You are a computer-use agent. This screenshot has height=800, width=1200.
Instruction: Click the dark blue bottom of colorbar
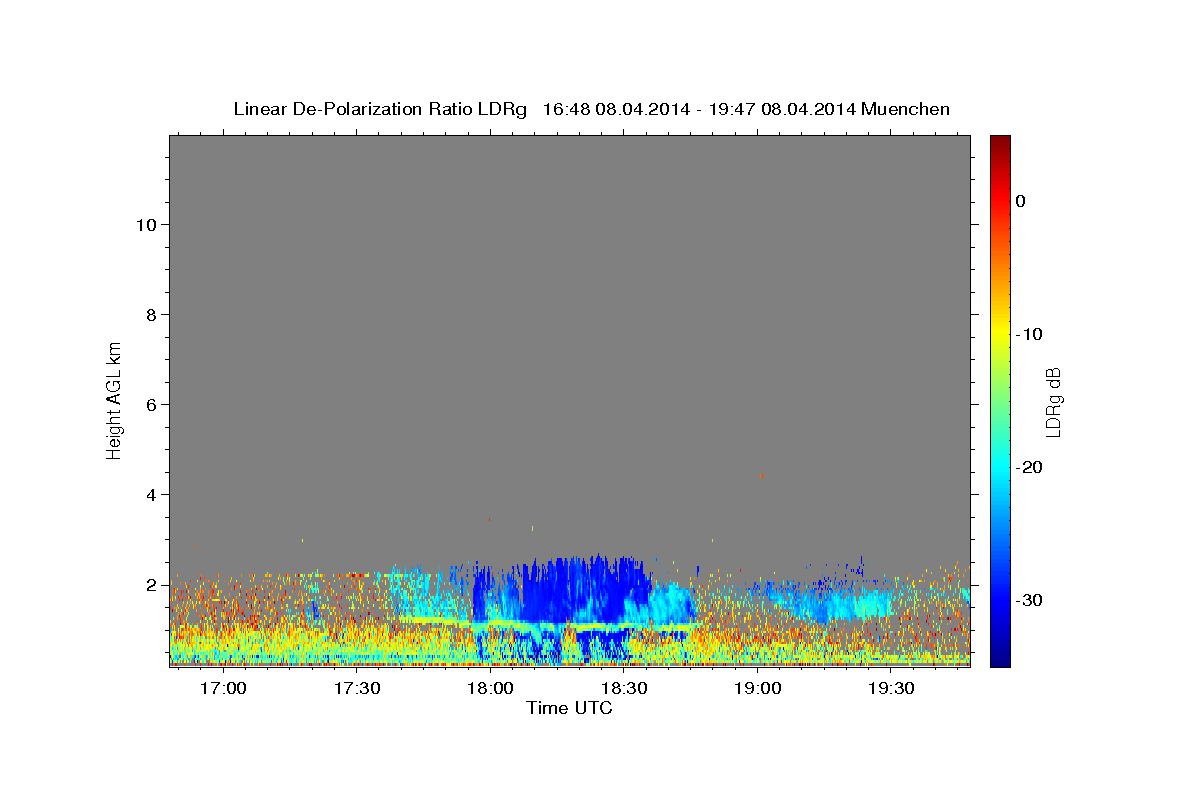coord(1000,655)
